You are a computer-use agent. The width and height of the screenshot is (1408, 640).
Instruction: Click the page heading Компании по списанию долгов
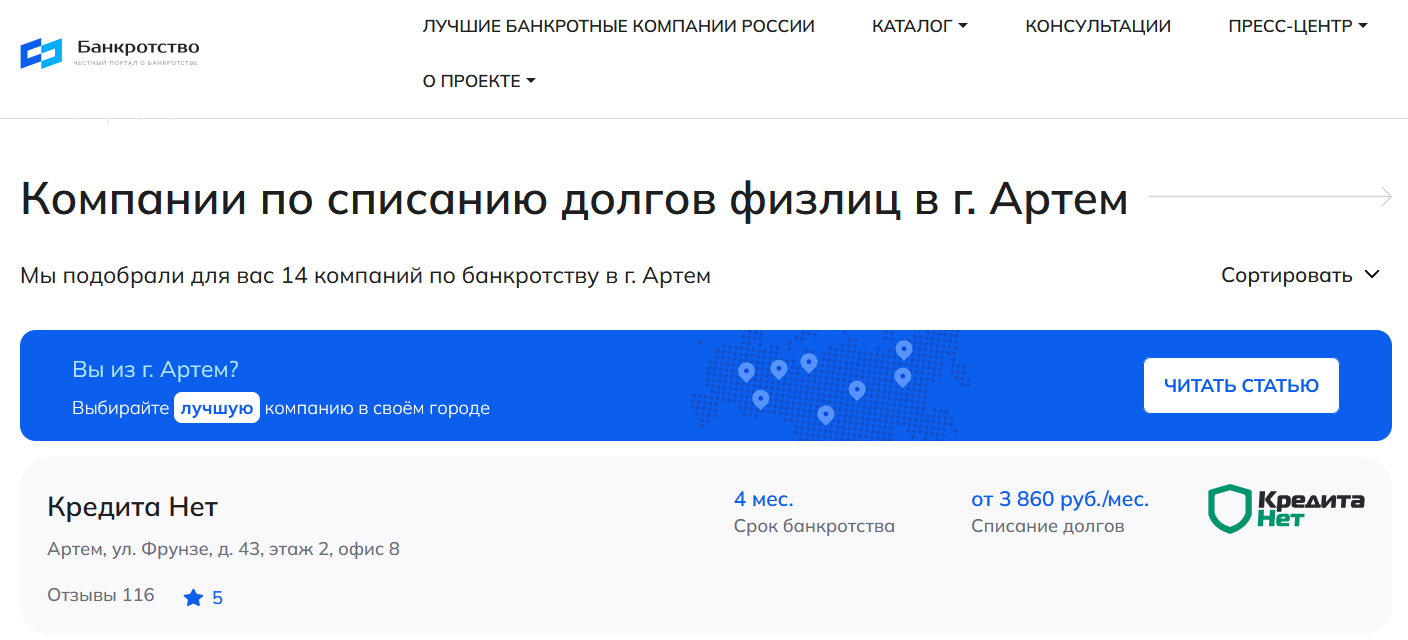click(x=574, y=199)
